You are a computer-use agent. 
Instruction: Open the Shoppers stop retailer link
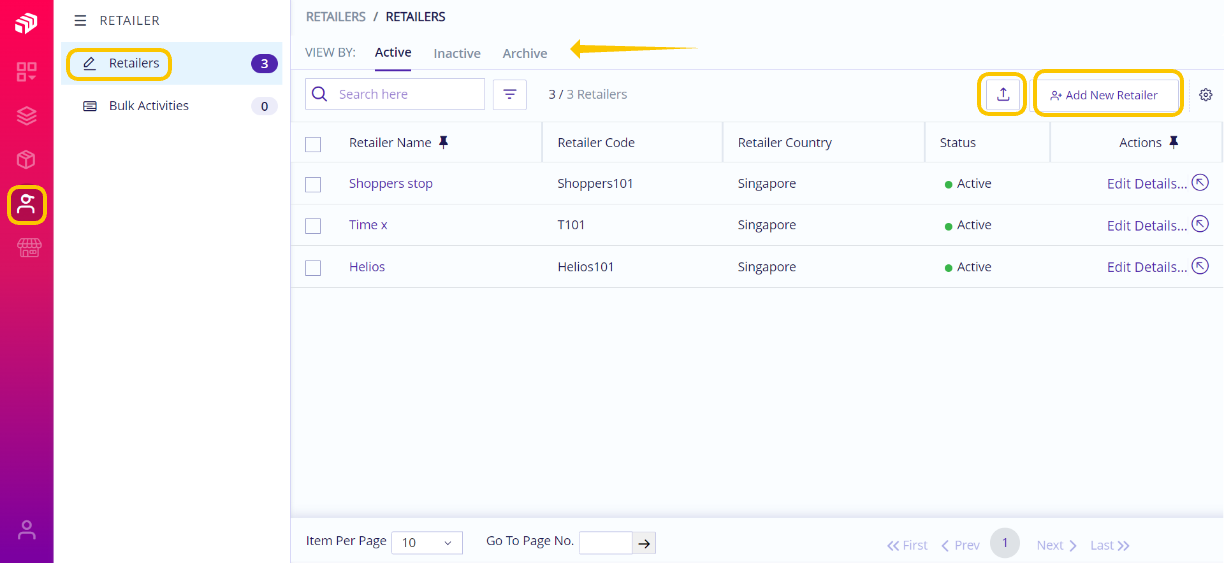[391, 183]
